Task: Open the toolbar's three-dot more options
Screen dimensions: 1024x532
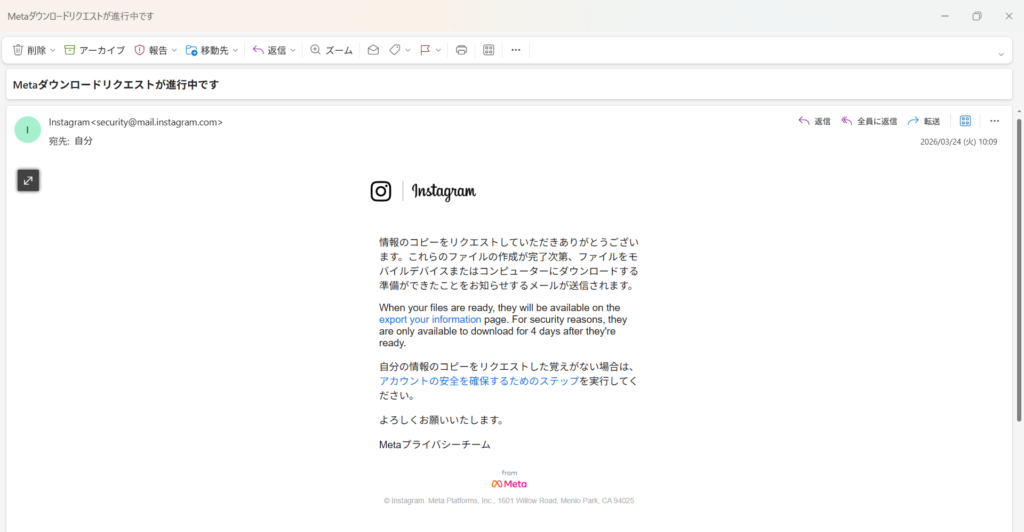Action: (x=516, y=50)
